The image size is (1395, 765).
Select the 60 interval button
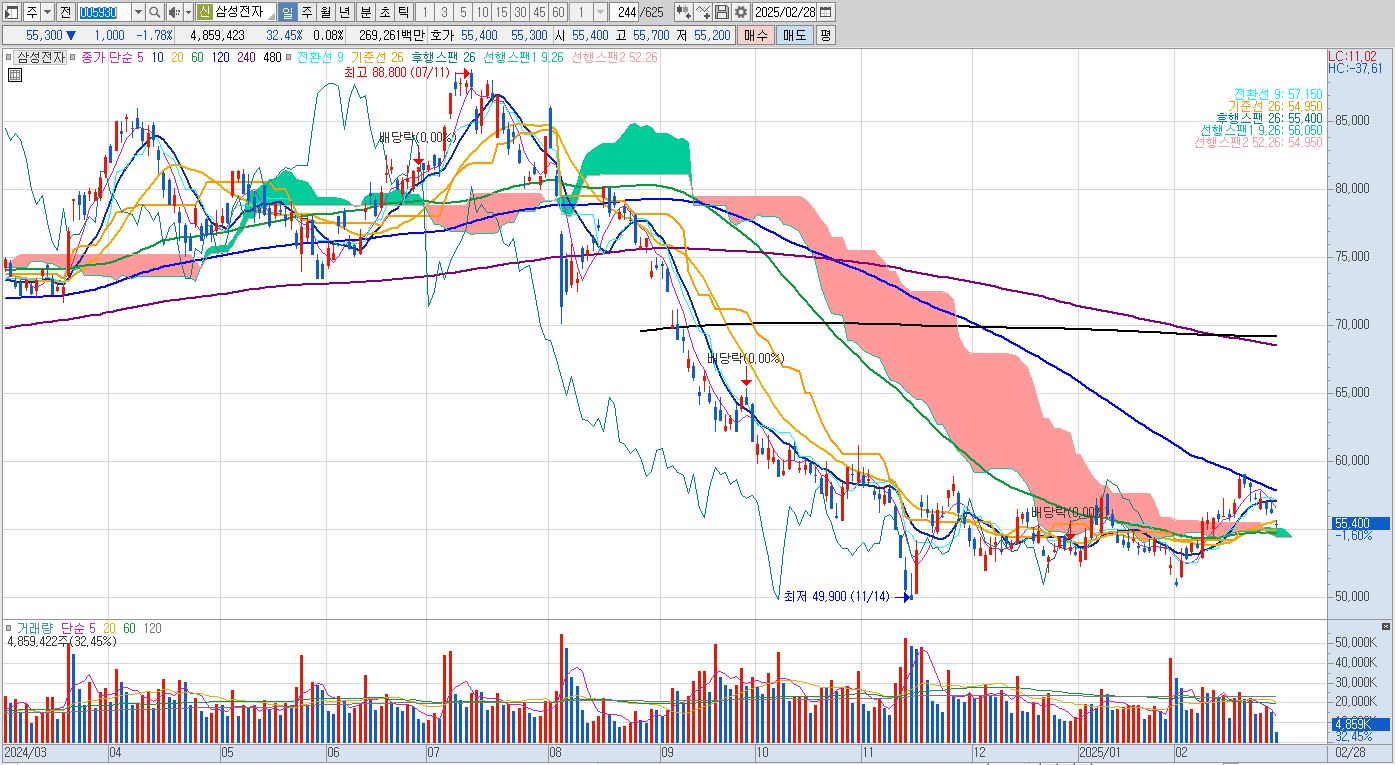[558, 12]
